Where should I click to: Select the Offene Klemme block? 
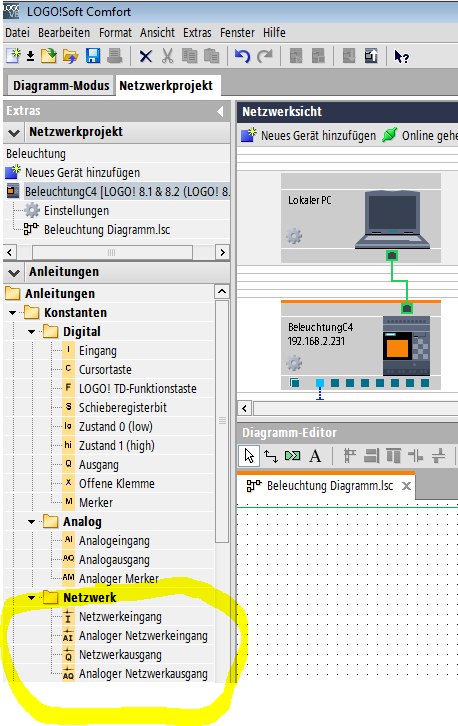click(x=117, y=484)
